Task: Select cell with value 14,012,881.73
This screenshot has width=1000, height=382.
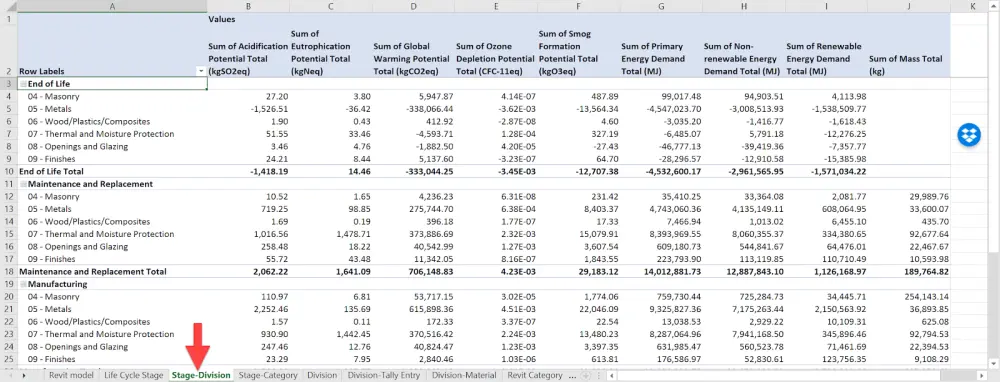Action: 661,271
